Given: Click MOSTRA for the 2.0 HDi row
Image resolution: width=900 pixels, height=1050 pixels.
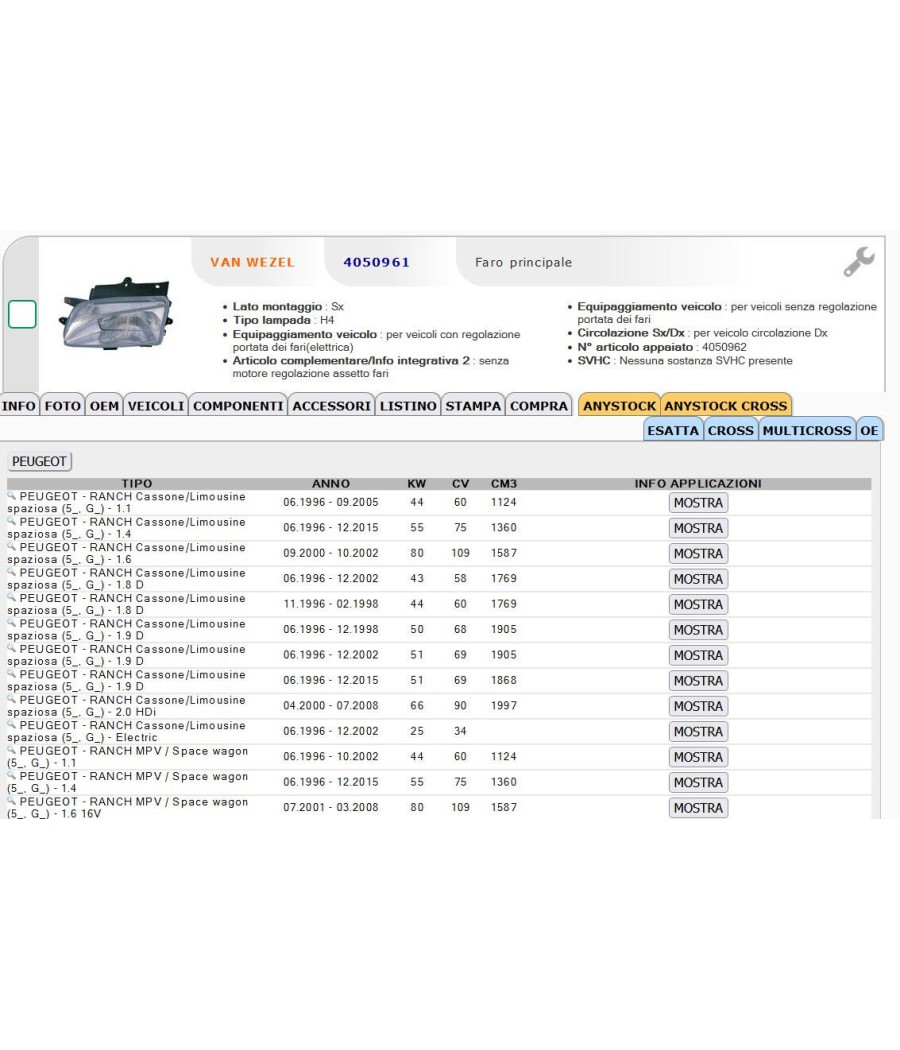Looking at the screenshot, I should tap(698, 706).
